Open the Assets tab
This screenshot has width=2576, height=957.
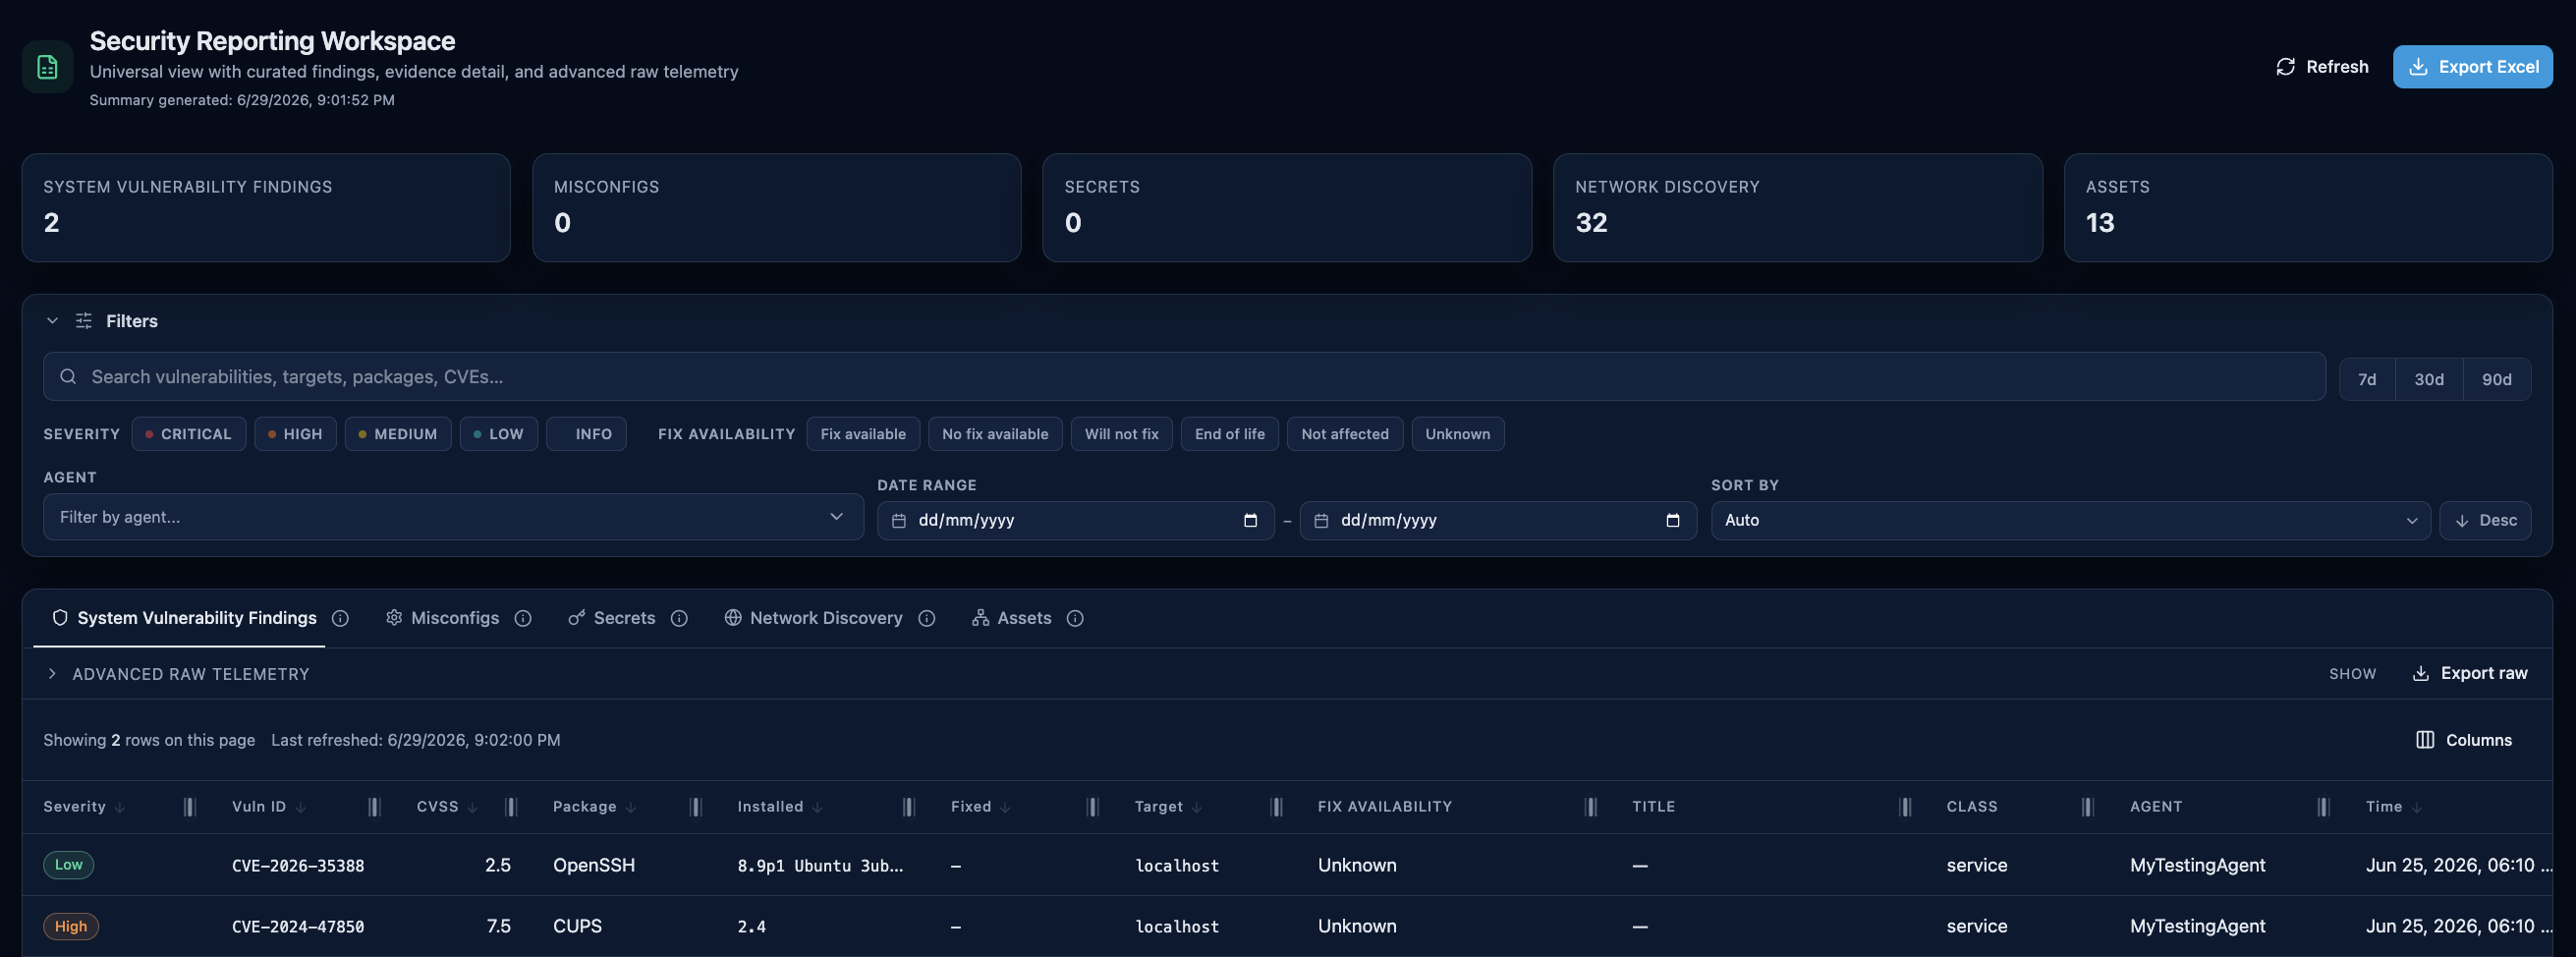coord(1011,618)
